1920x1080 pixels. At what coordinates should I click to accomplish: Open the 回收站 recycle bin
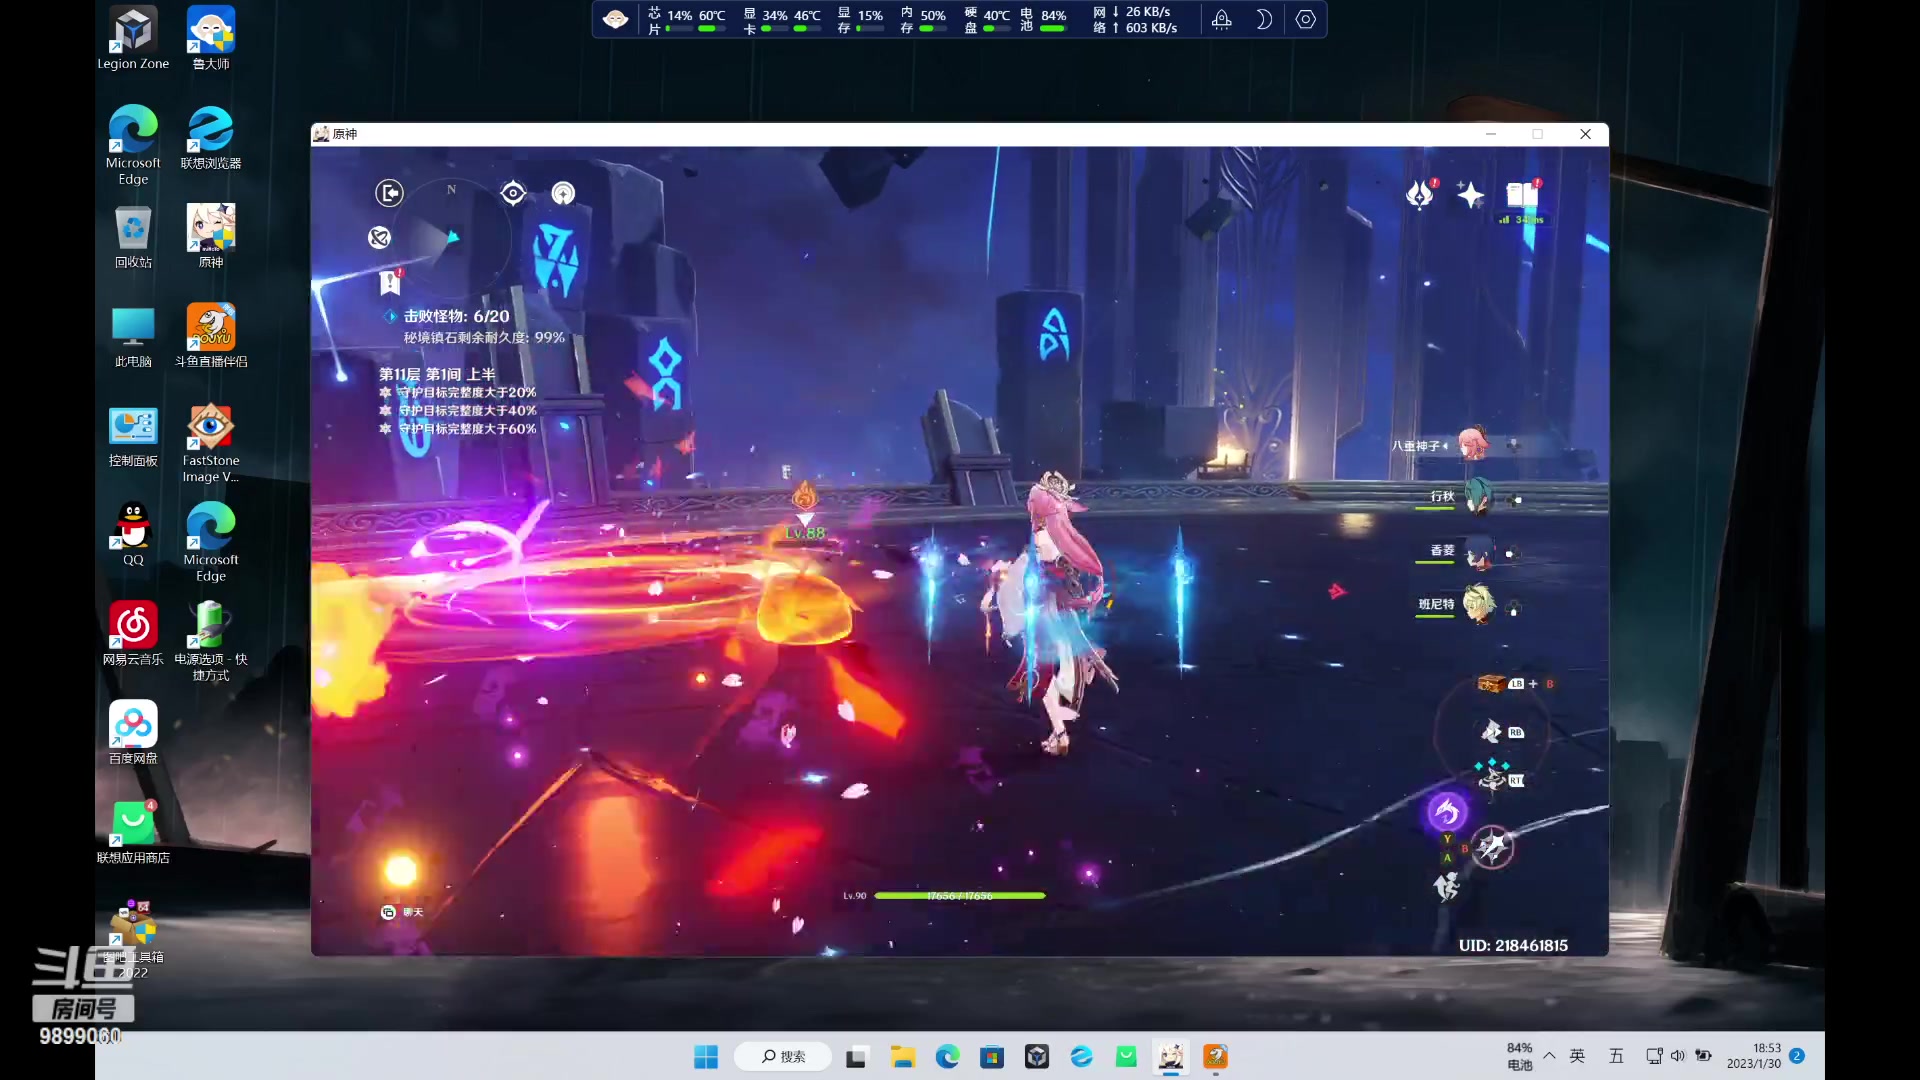point(133,236)
